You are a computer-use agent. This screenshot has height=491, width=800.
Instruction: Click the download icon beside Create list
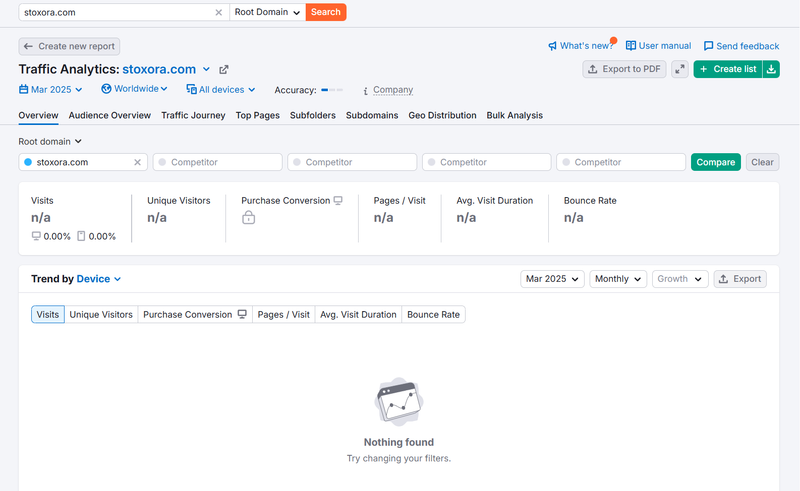771,69
